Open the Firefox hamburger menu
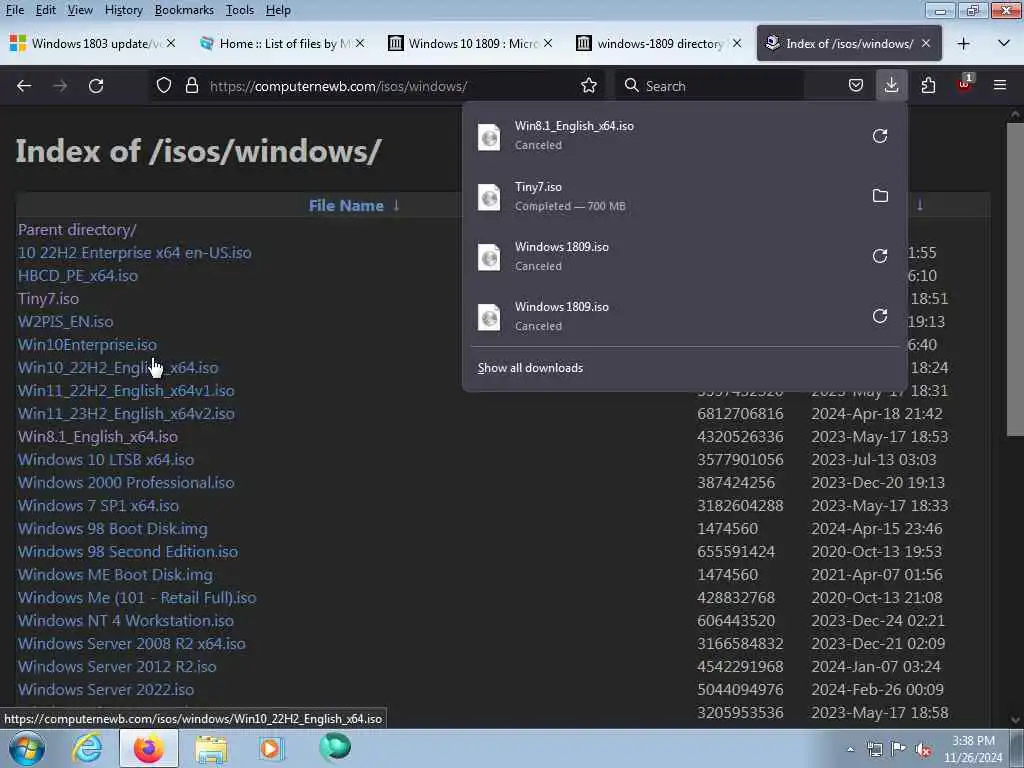The image size is (1024, 768). click(999, 86)
